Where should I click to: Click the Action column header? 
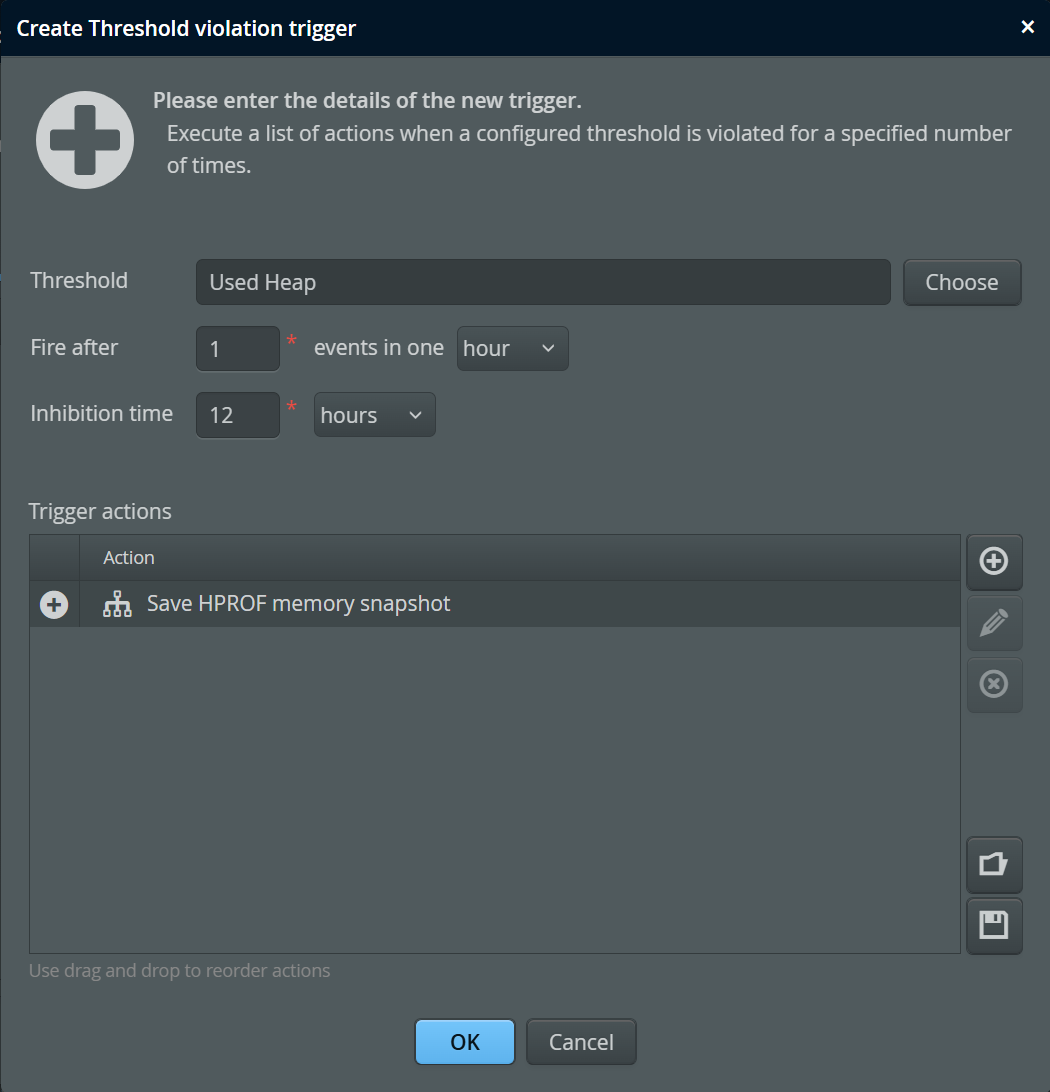(129, 558)
